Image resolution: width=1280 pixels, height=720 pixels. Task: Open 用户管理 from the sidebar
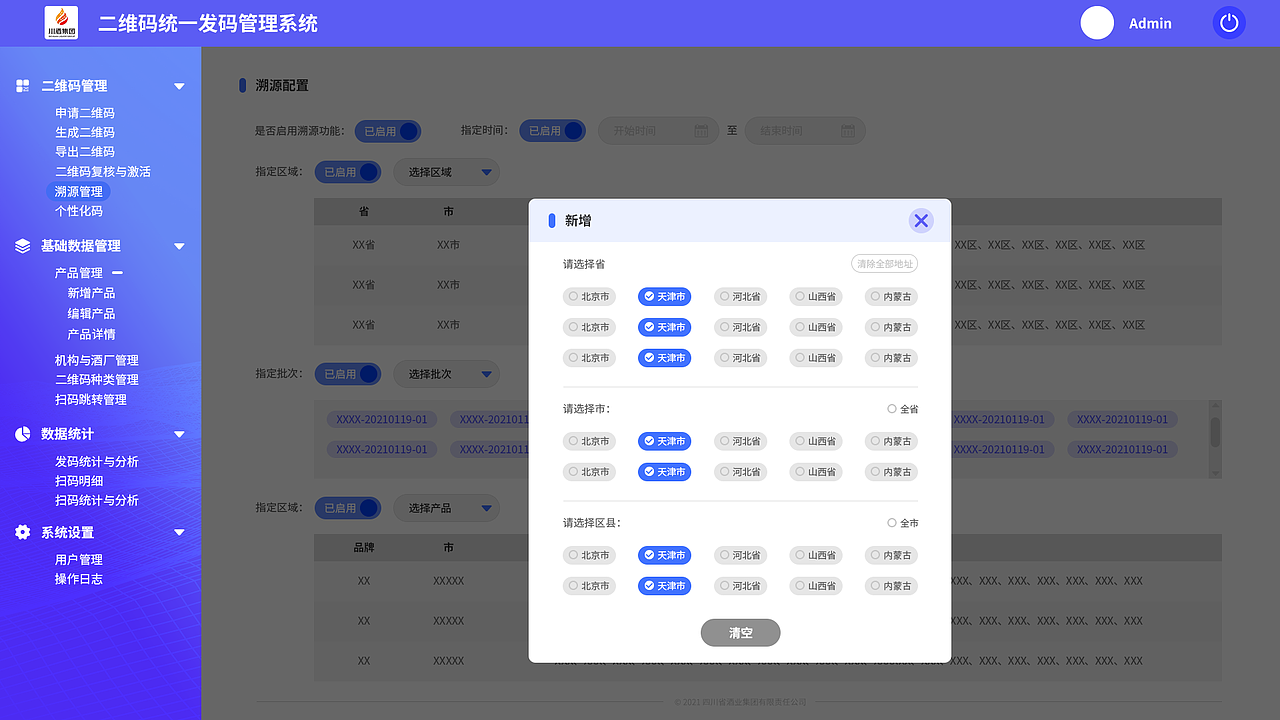point(81,559)
